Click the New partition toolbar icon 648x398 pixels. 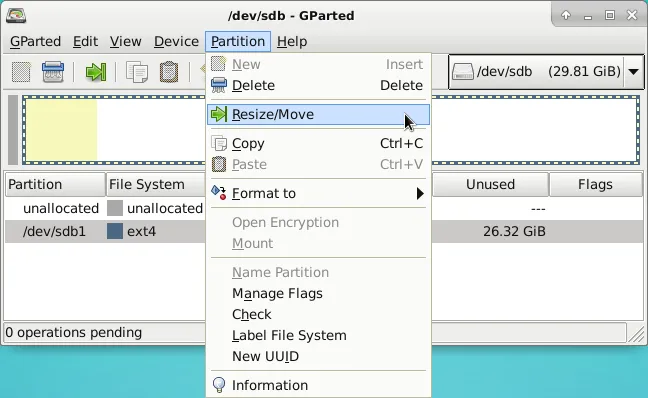click(21, 72)
